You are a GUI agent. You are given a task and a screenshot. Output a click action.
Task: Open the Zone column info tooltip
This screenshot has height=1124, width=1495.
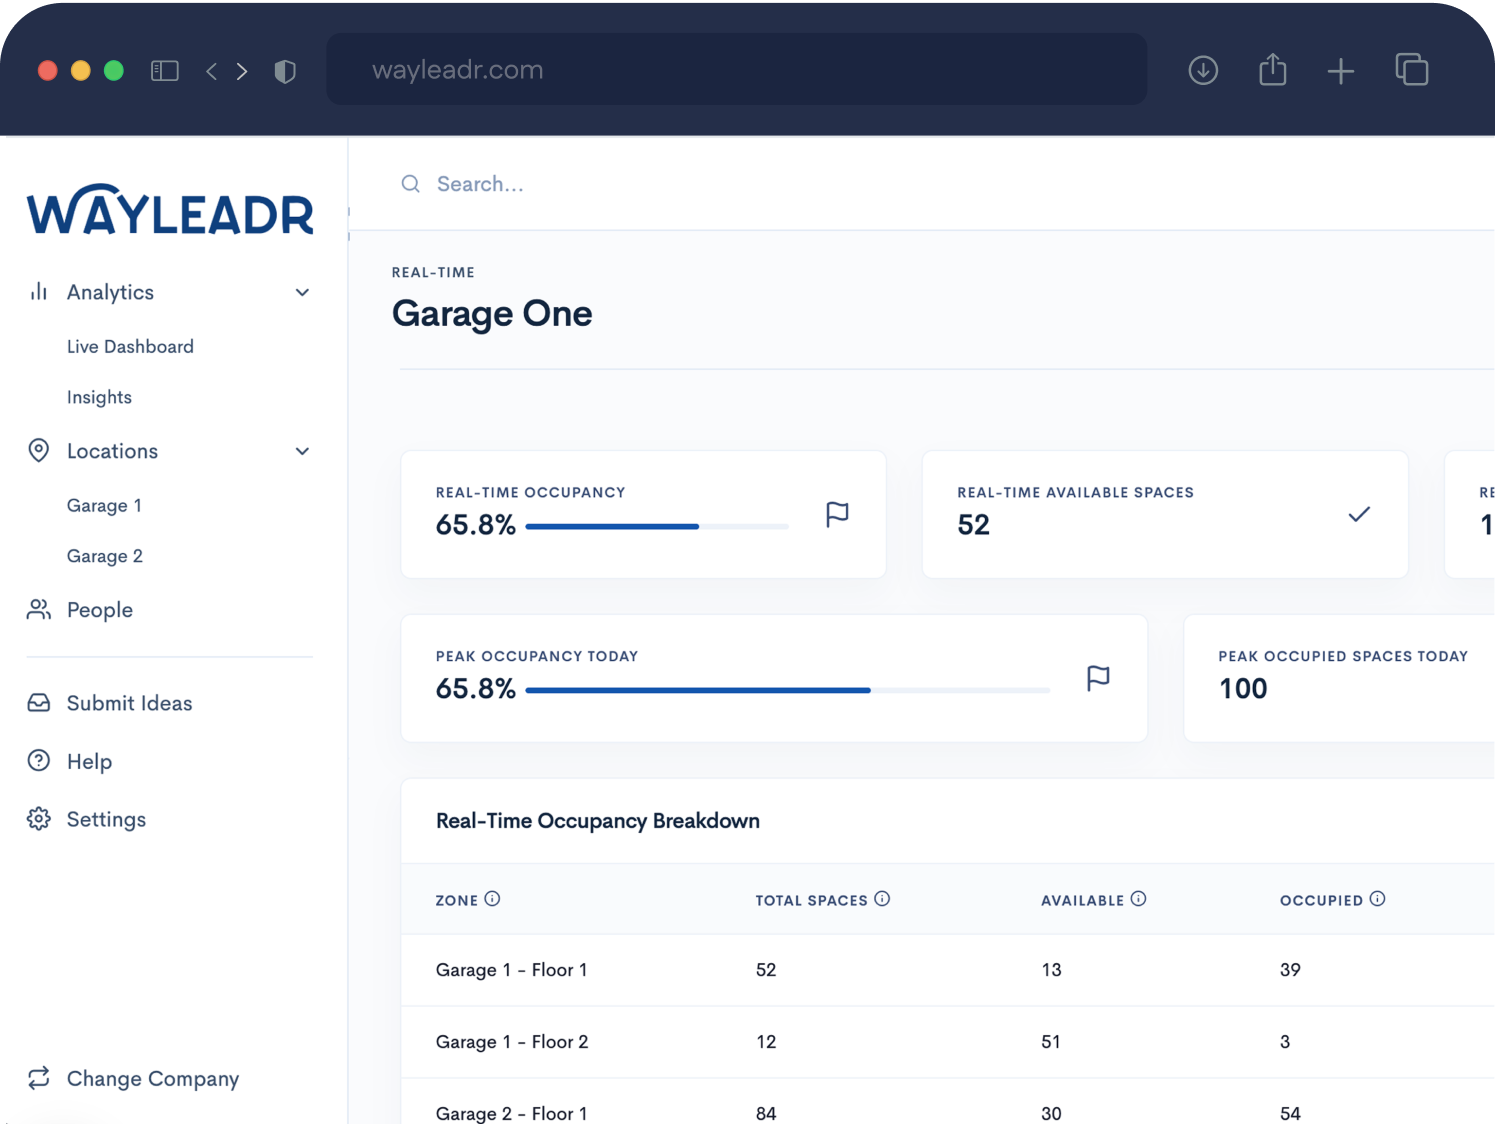pyautogui.click(x=495, y=898)
